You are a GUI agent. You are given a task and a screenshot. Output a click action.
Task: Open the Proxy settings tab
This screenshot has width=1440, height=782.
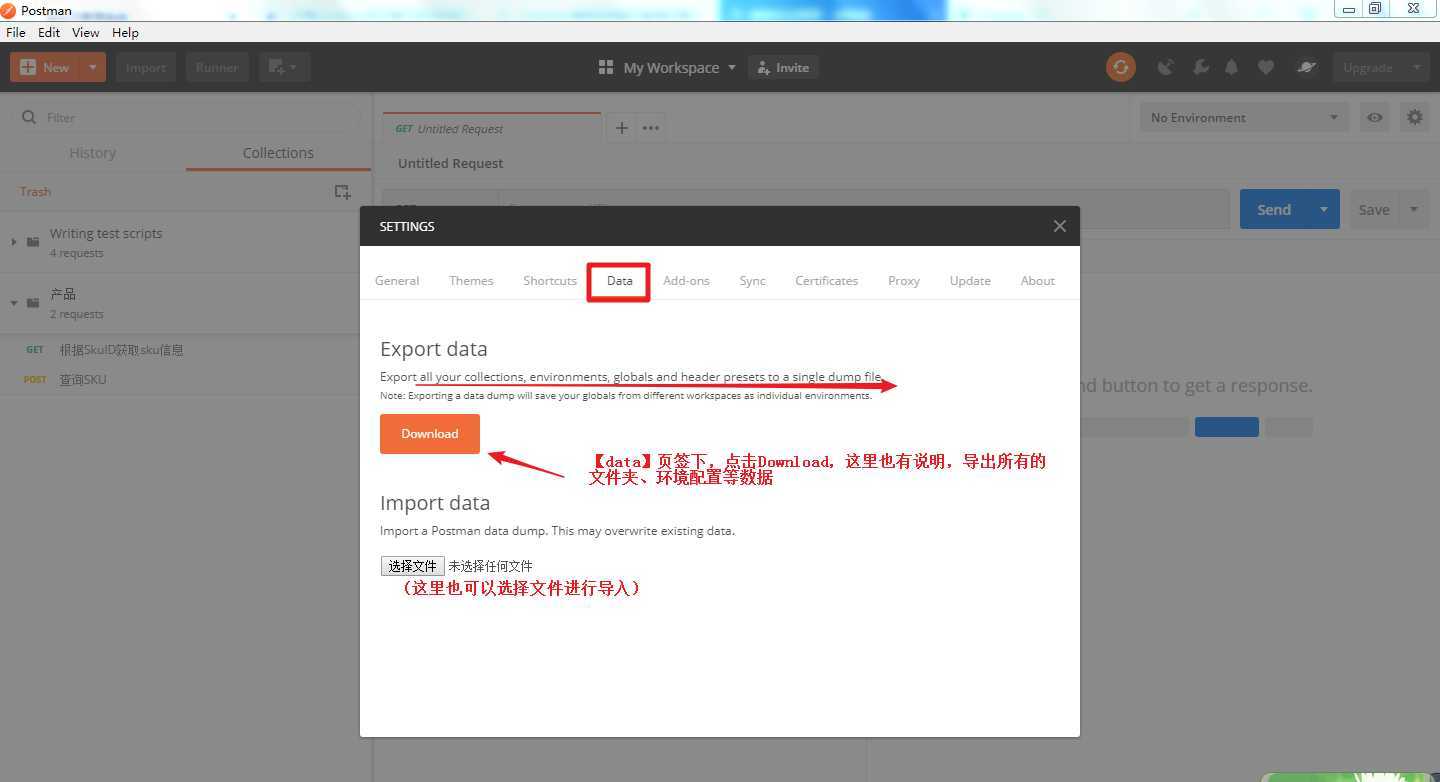coord(903,280)
